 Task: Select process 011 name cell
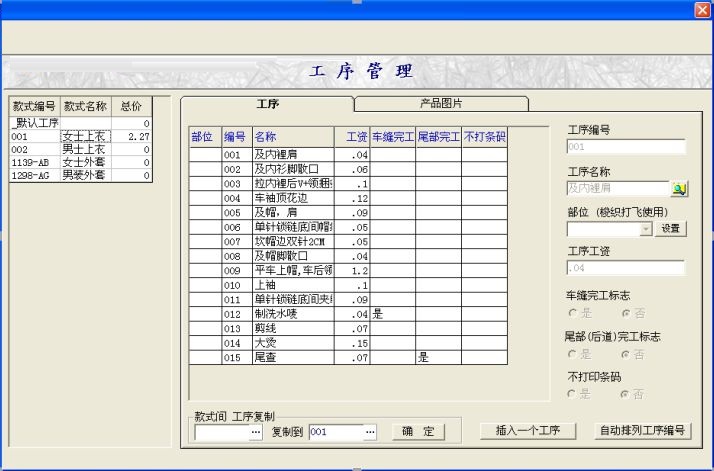tap(293, 299)
